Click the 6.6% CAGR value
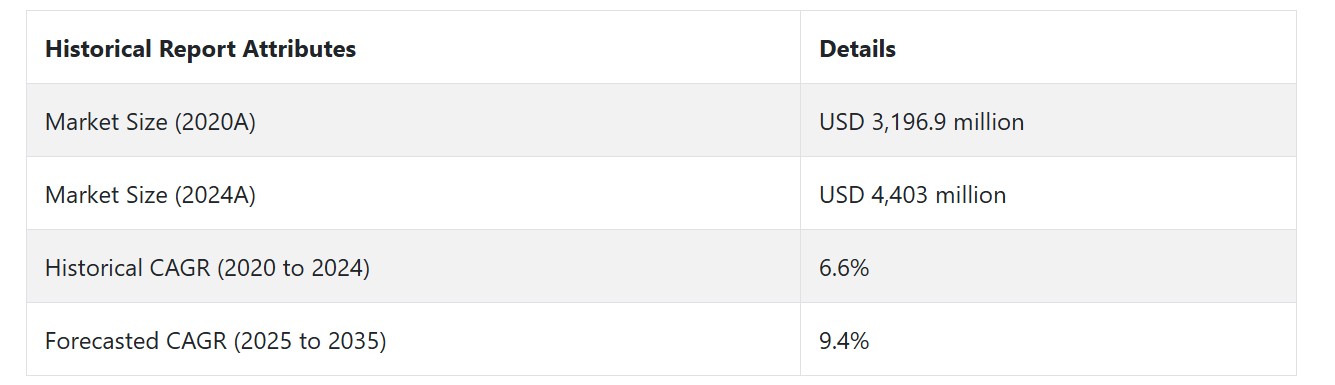1335x385 pixels. 844,268
